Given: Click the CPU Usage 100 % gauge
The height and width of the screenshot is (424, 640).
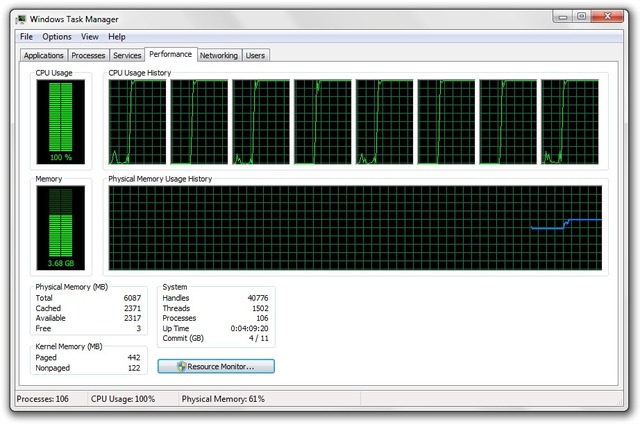Looking at the screenshot, I should [61, 122].
